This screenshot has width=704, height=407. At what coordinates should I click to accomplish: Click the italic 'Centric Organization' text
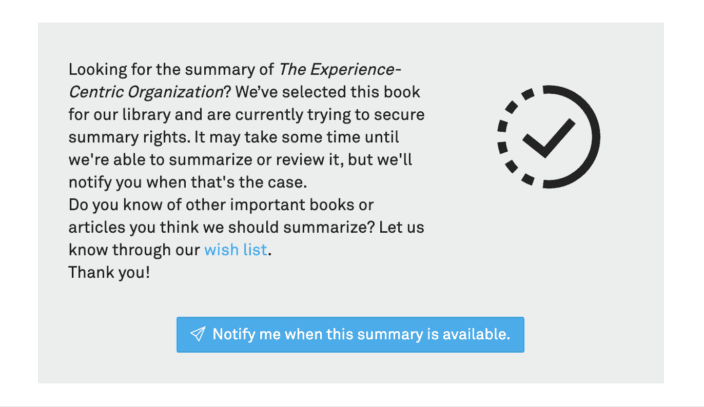[x=146, y=92]
